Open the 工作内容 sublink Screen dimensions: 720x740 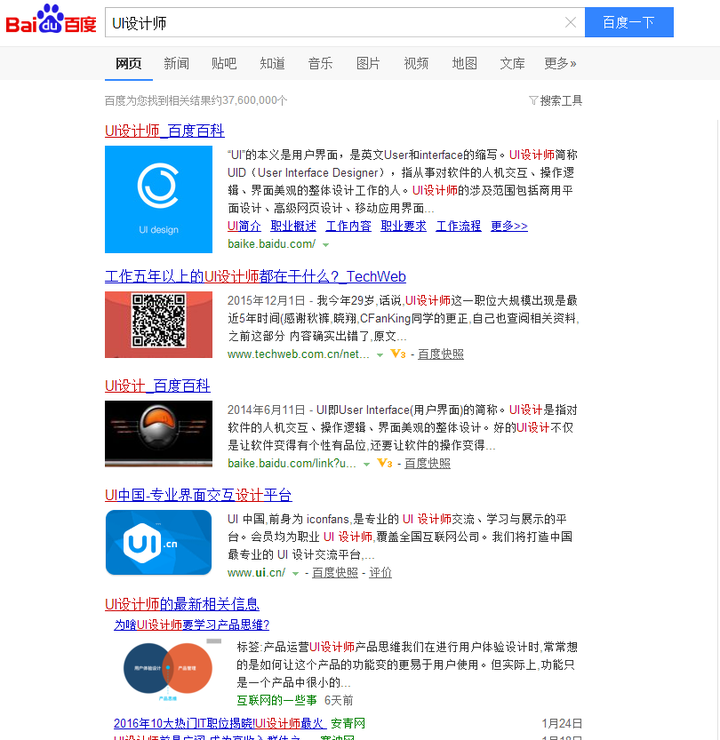pyautogui.click(x=349, y=226)
